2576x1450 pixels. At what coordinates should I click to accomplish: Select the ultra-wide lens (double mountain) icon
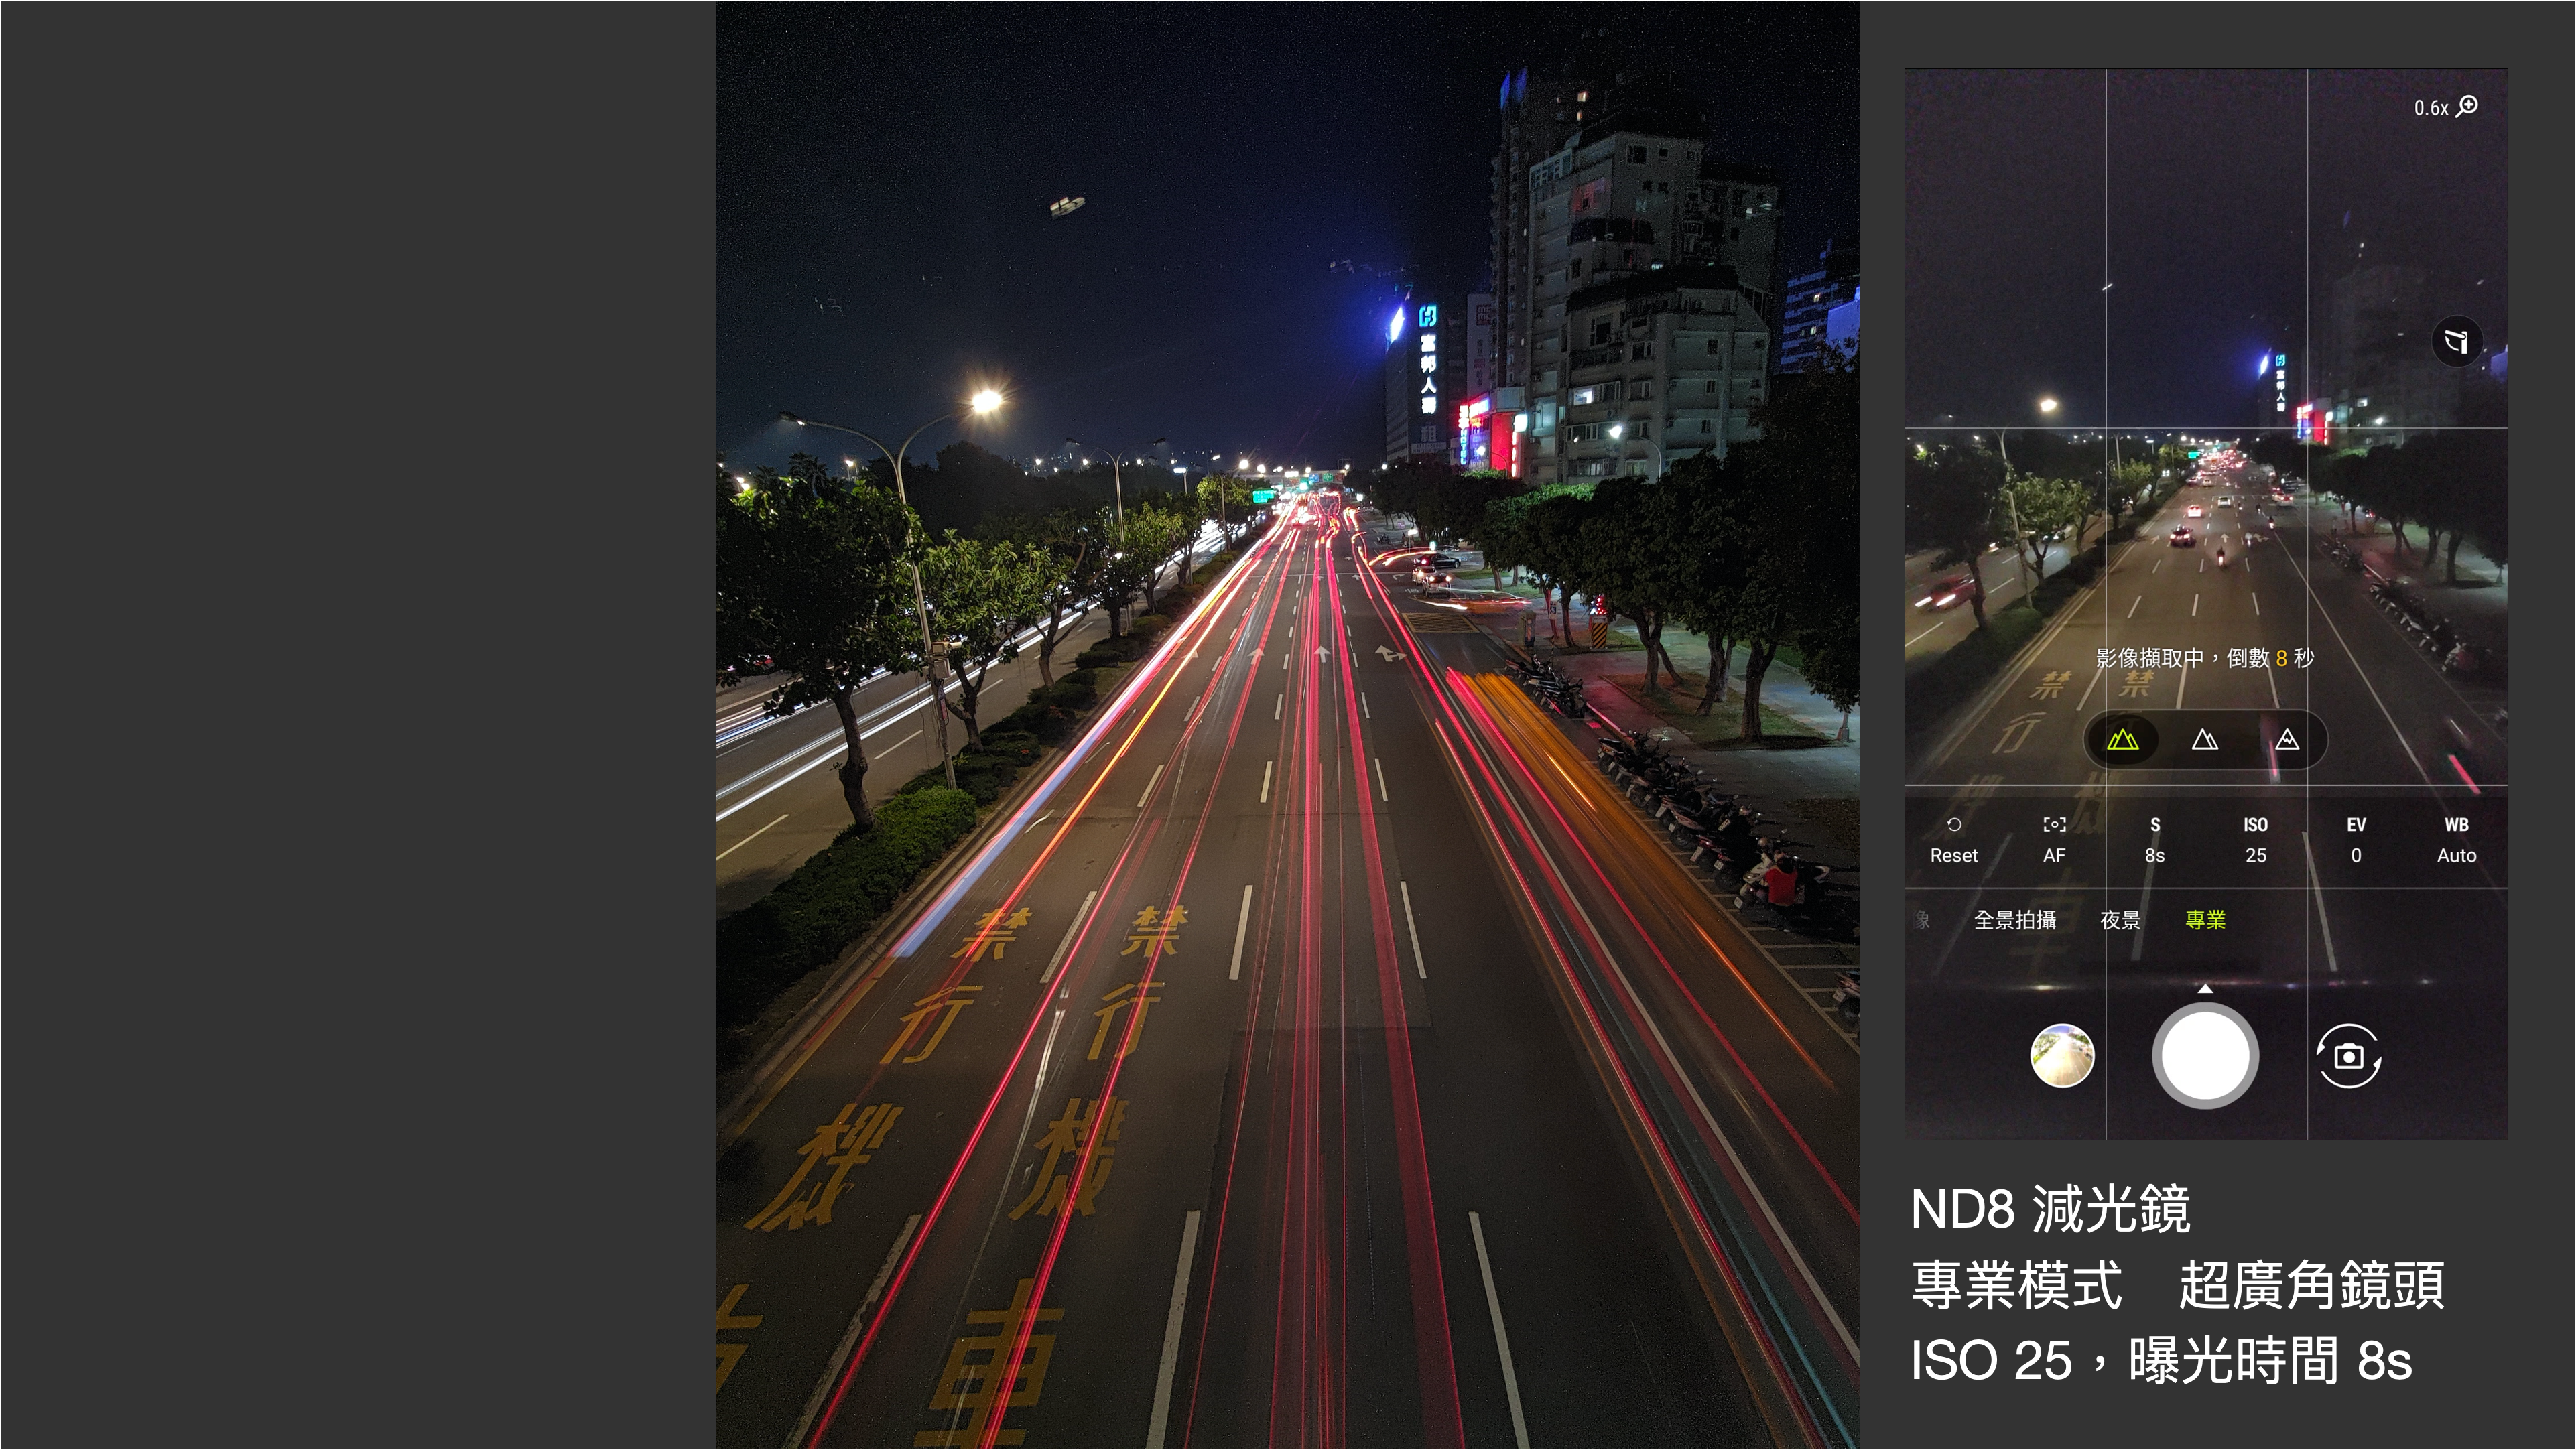(x=2122, y=740)
